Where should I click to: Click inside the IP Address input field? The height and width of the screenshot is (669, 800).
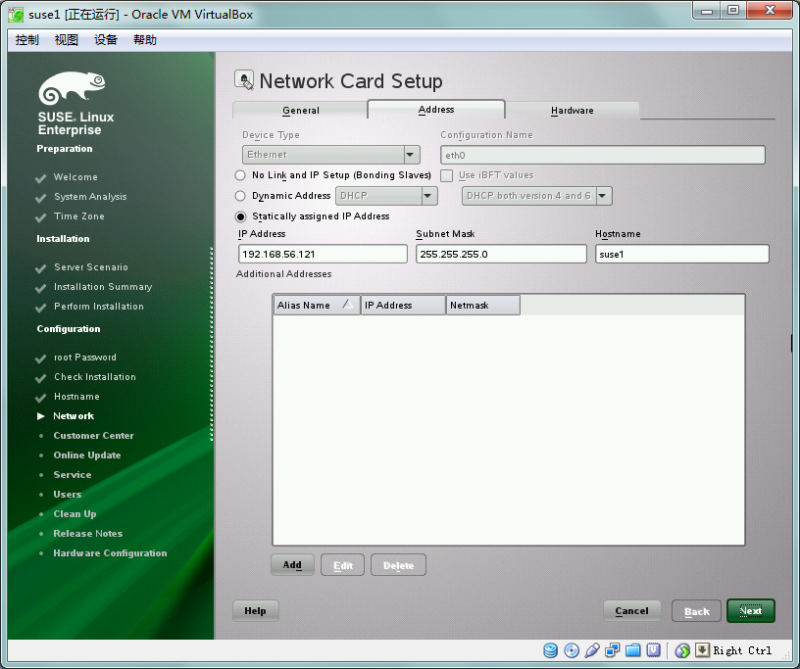(x=321, y=253)
